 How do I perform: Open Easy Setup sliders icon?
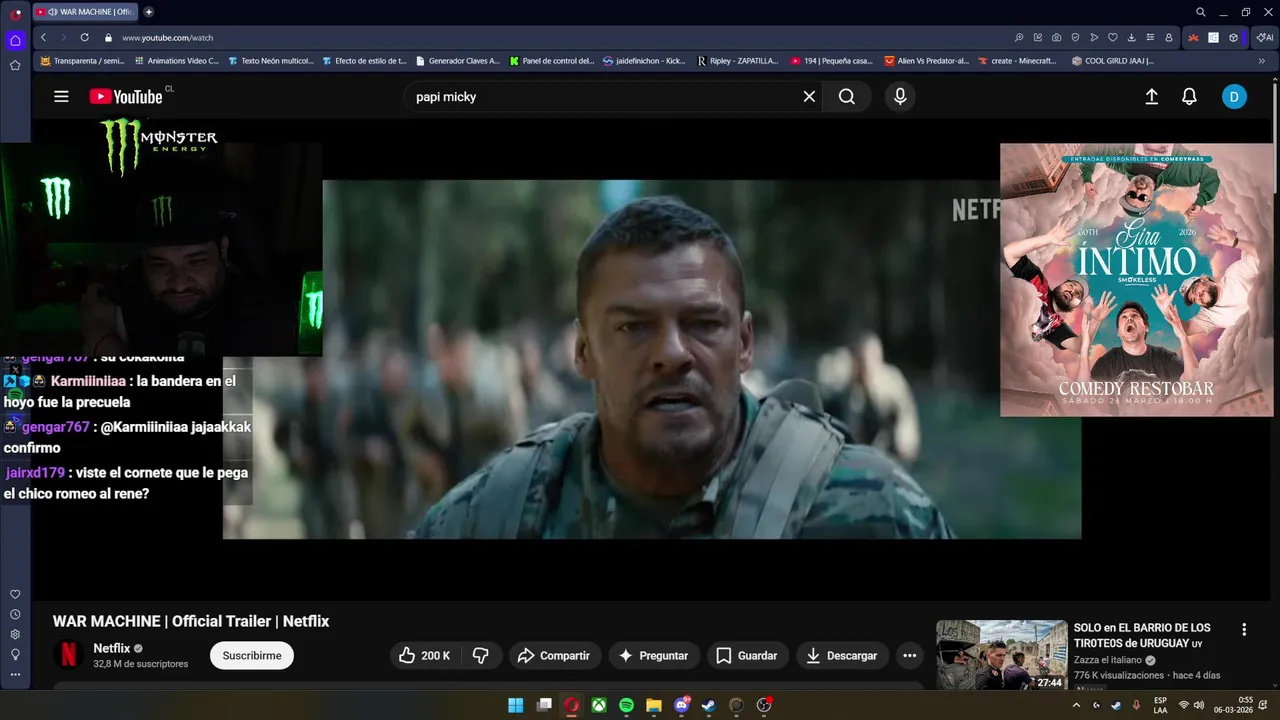coord(1150,37)
